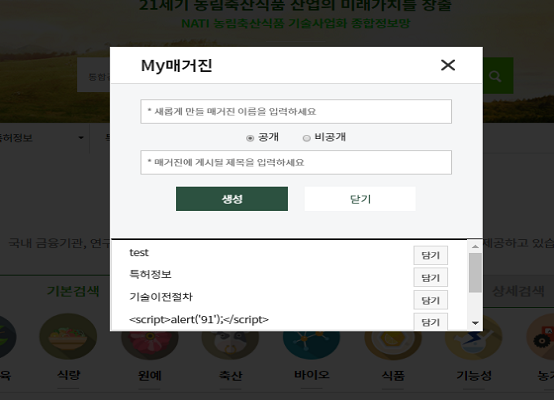Click 담기 button next to test

(430, 255)
